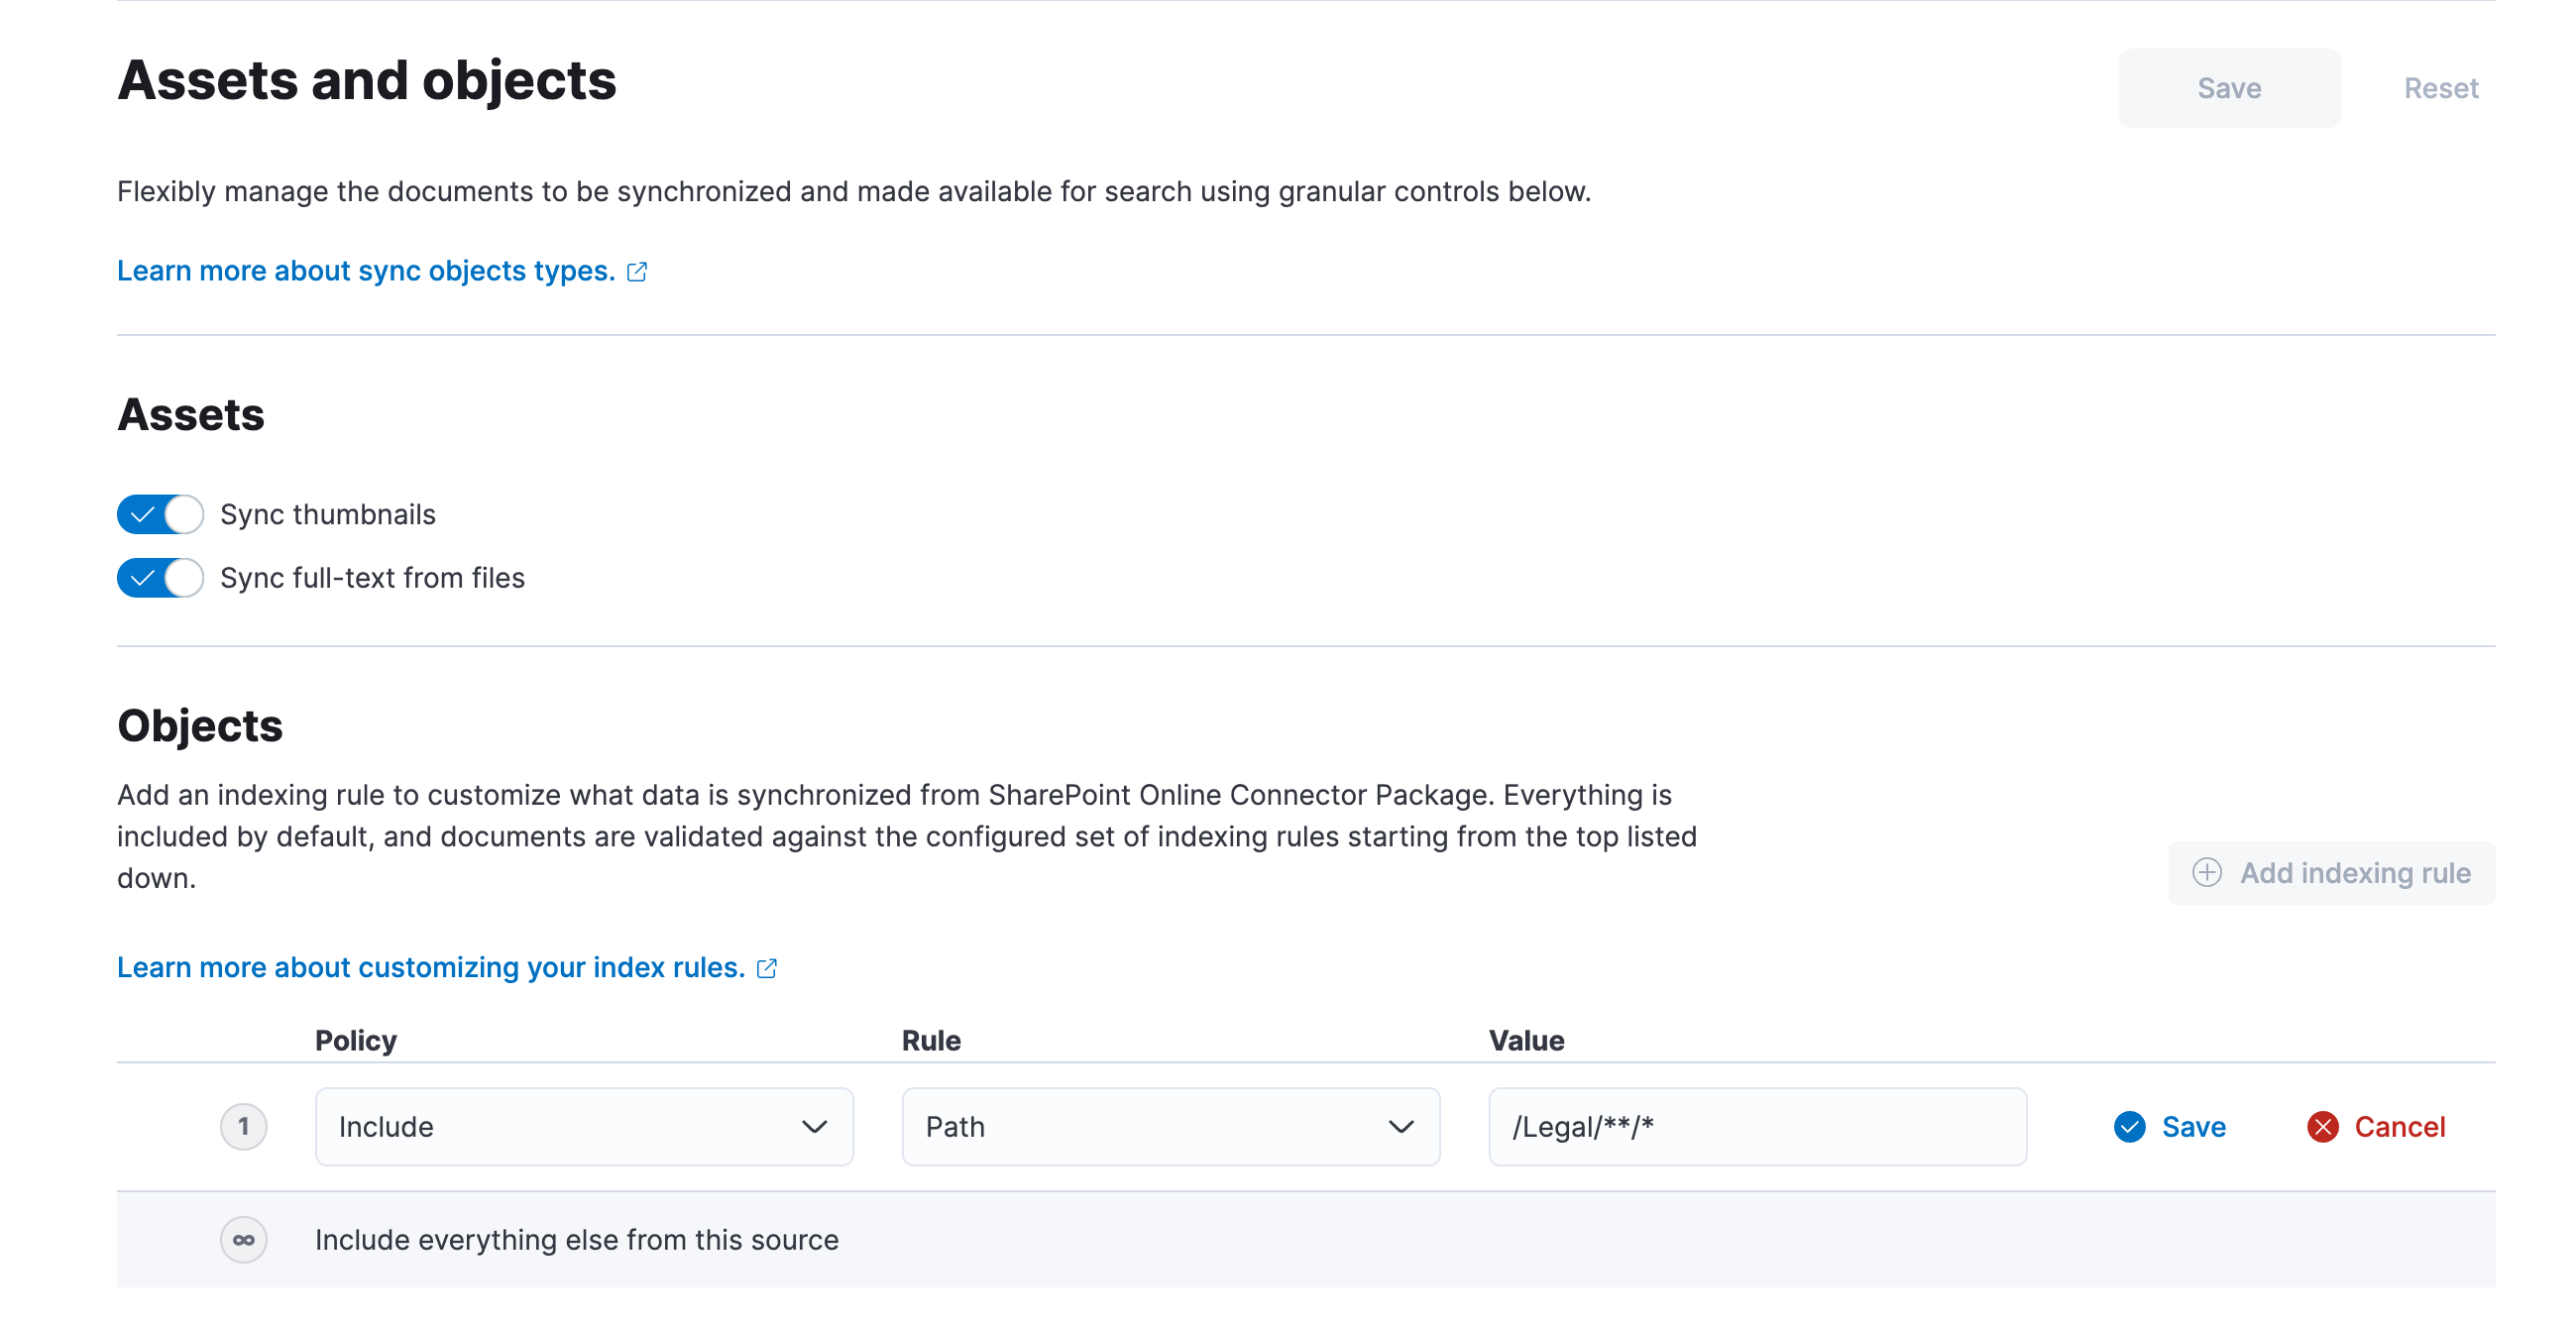
Task: Click the external link icon after index rules link
Action: pyautogui.click(x=767, y=967)
